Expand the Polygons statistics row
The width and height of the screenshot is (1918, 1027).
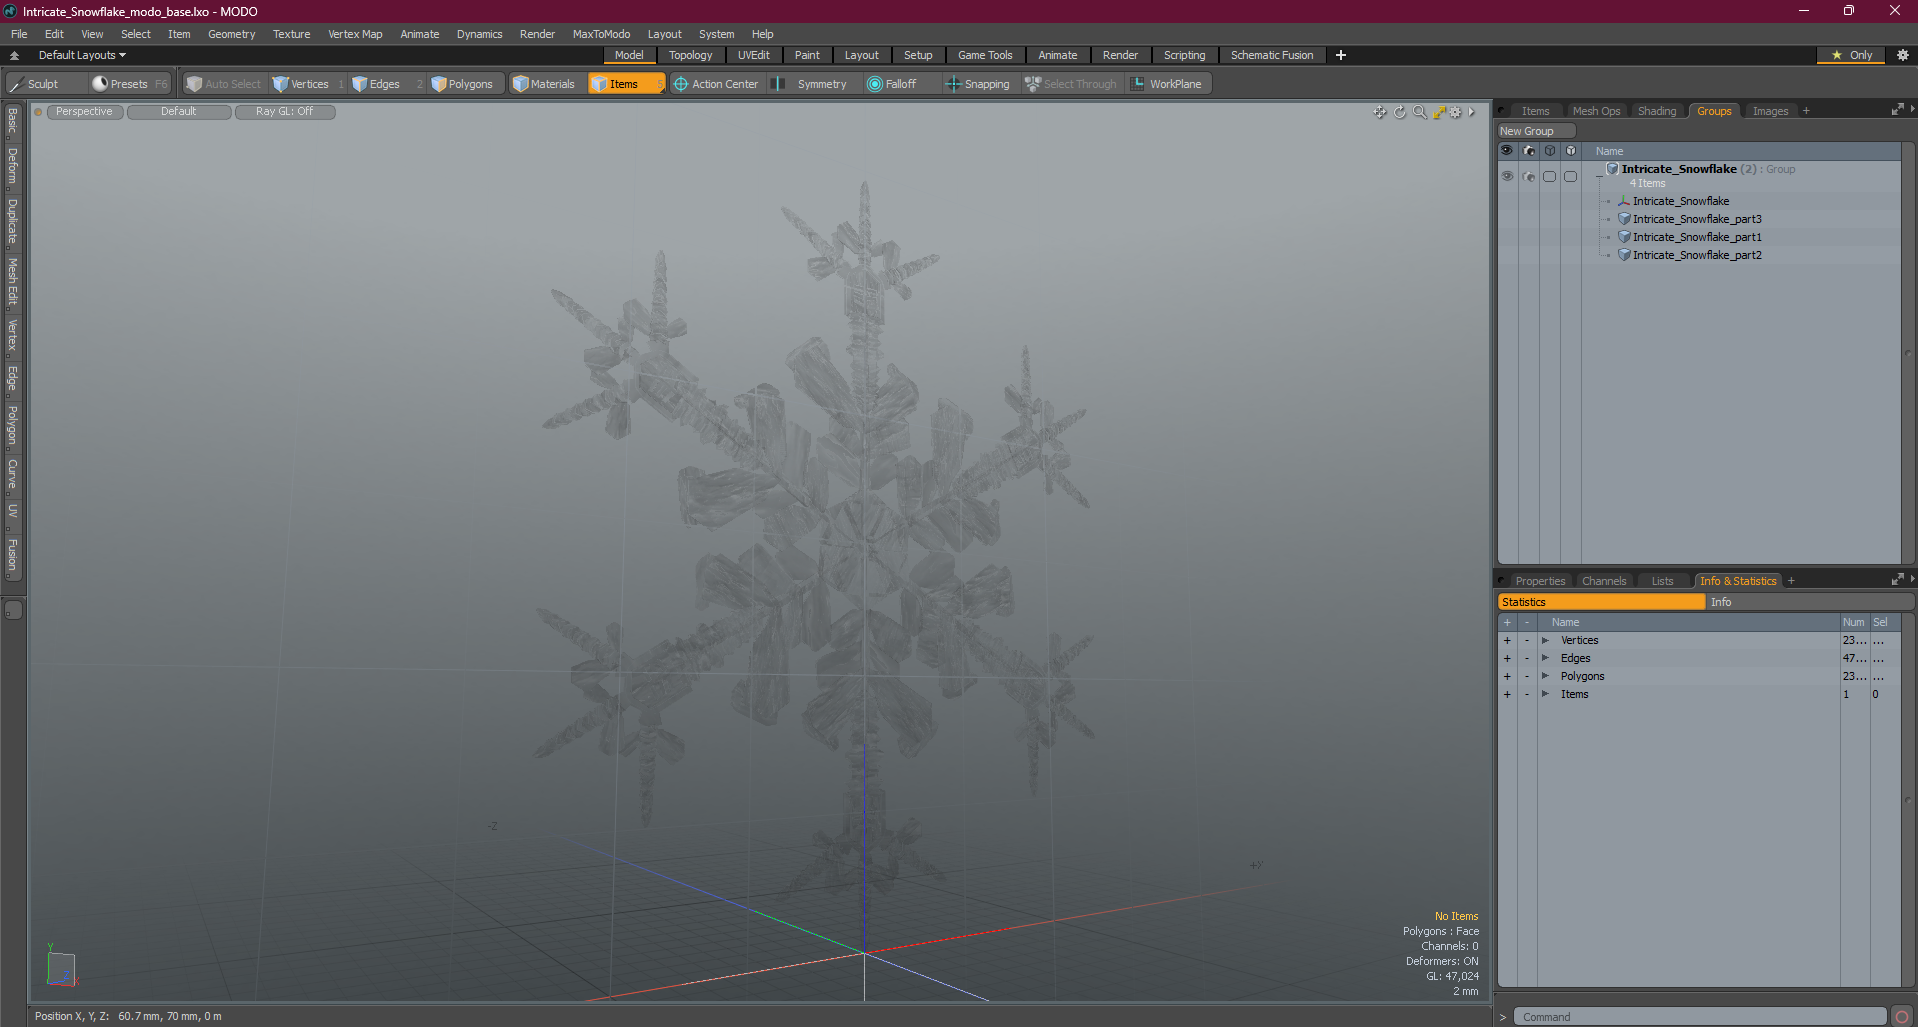click(1545, 676)
